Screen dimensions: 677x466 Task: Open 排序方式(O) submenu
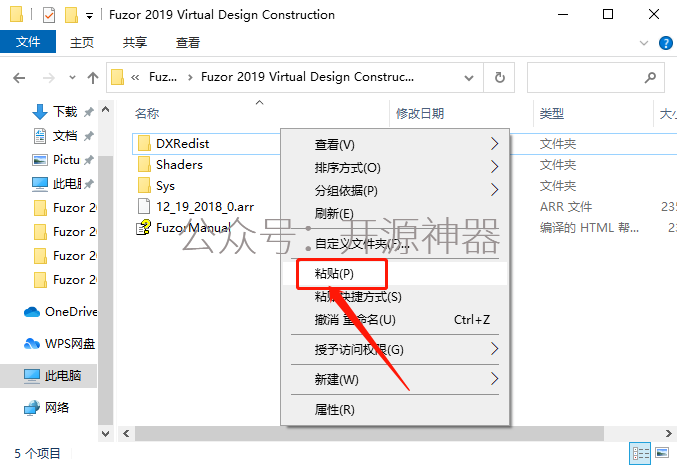(x=395, y=167)
